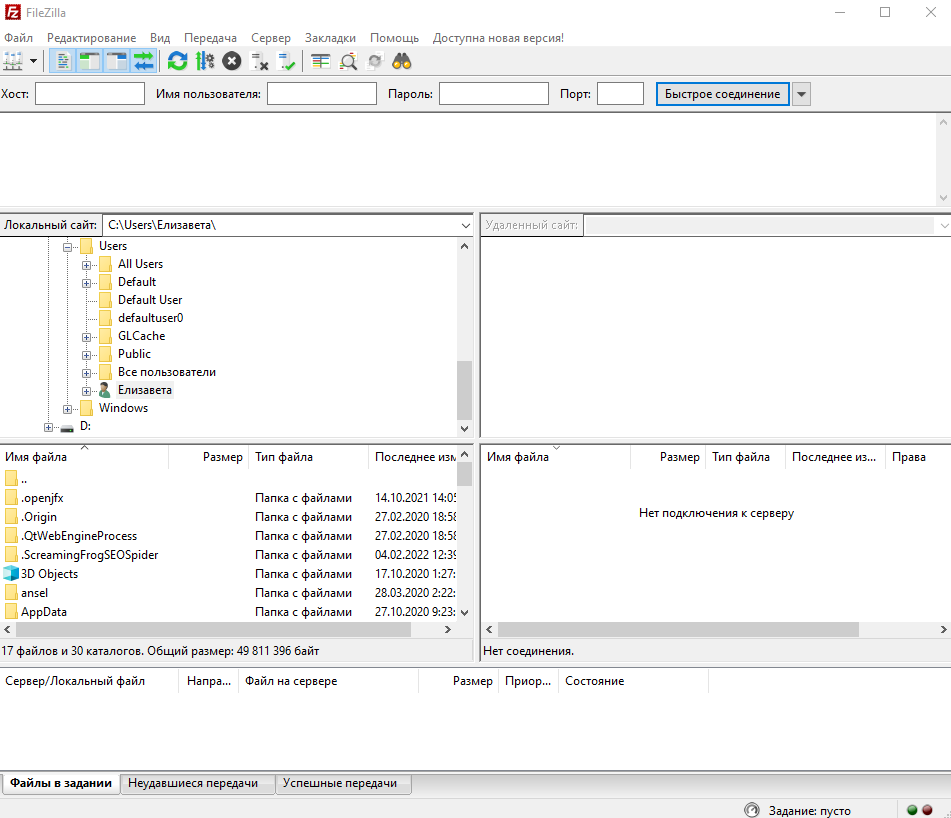Screen dimensions: 951x818
Task: Open the Site Manager icon
Action: (13, 61)
